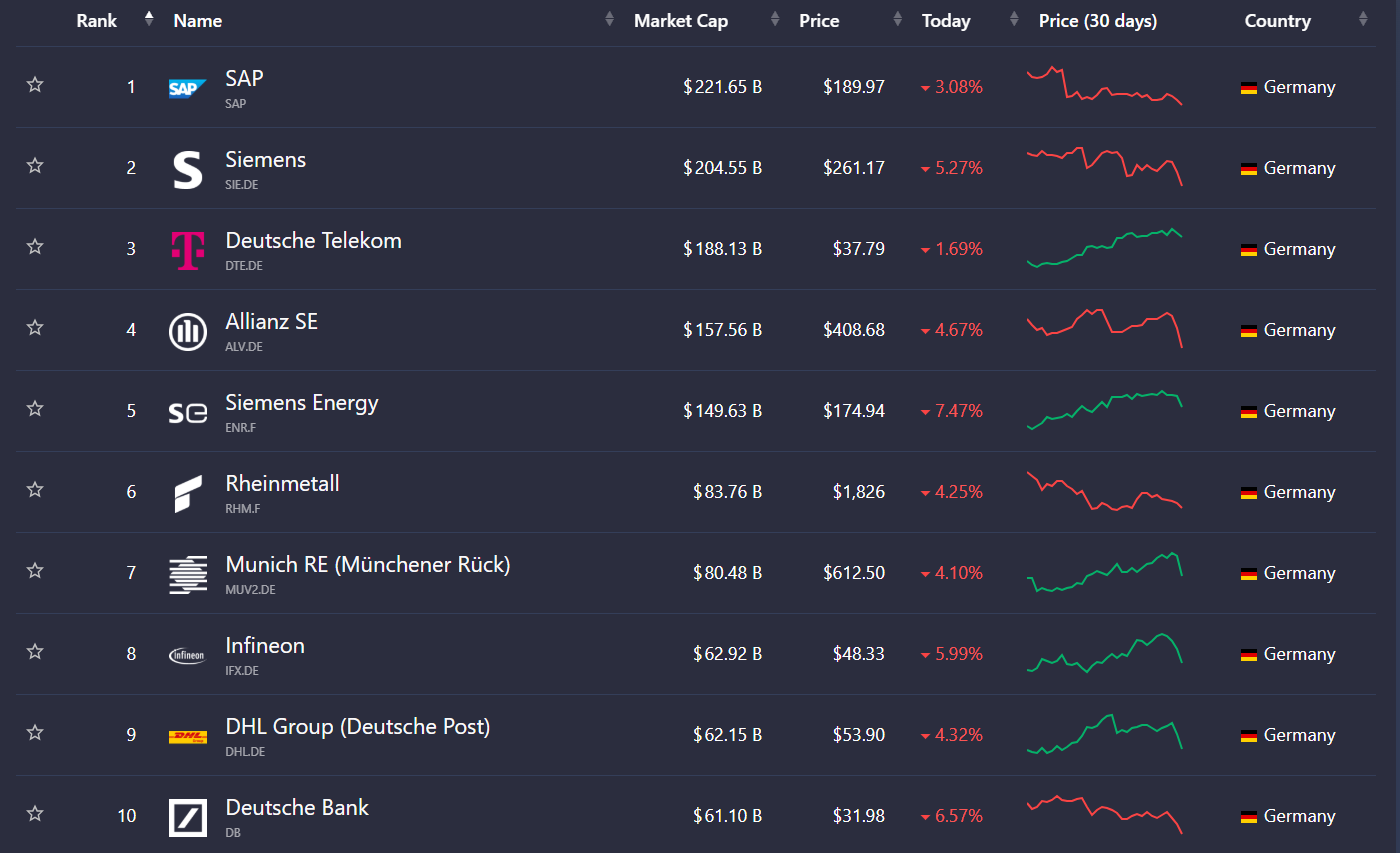Open the Allianz SE company link
The image size is (1400, 853).
(x=272, y=321)
